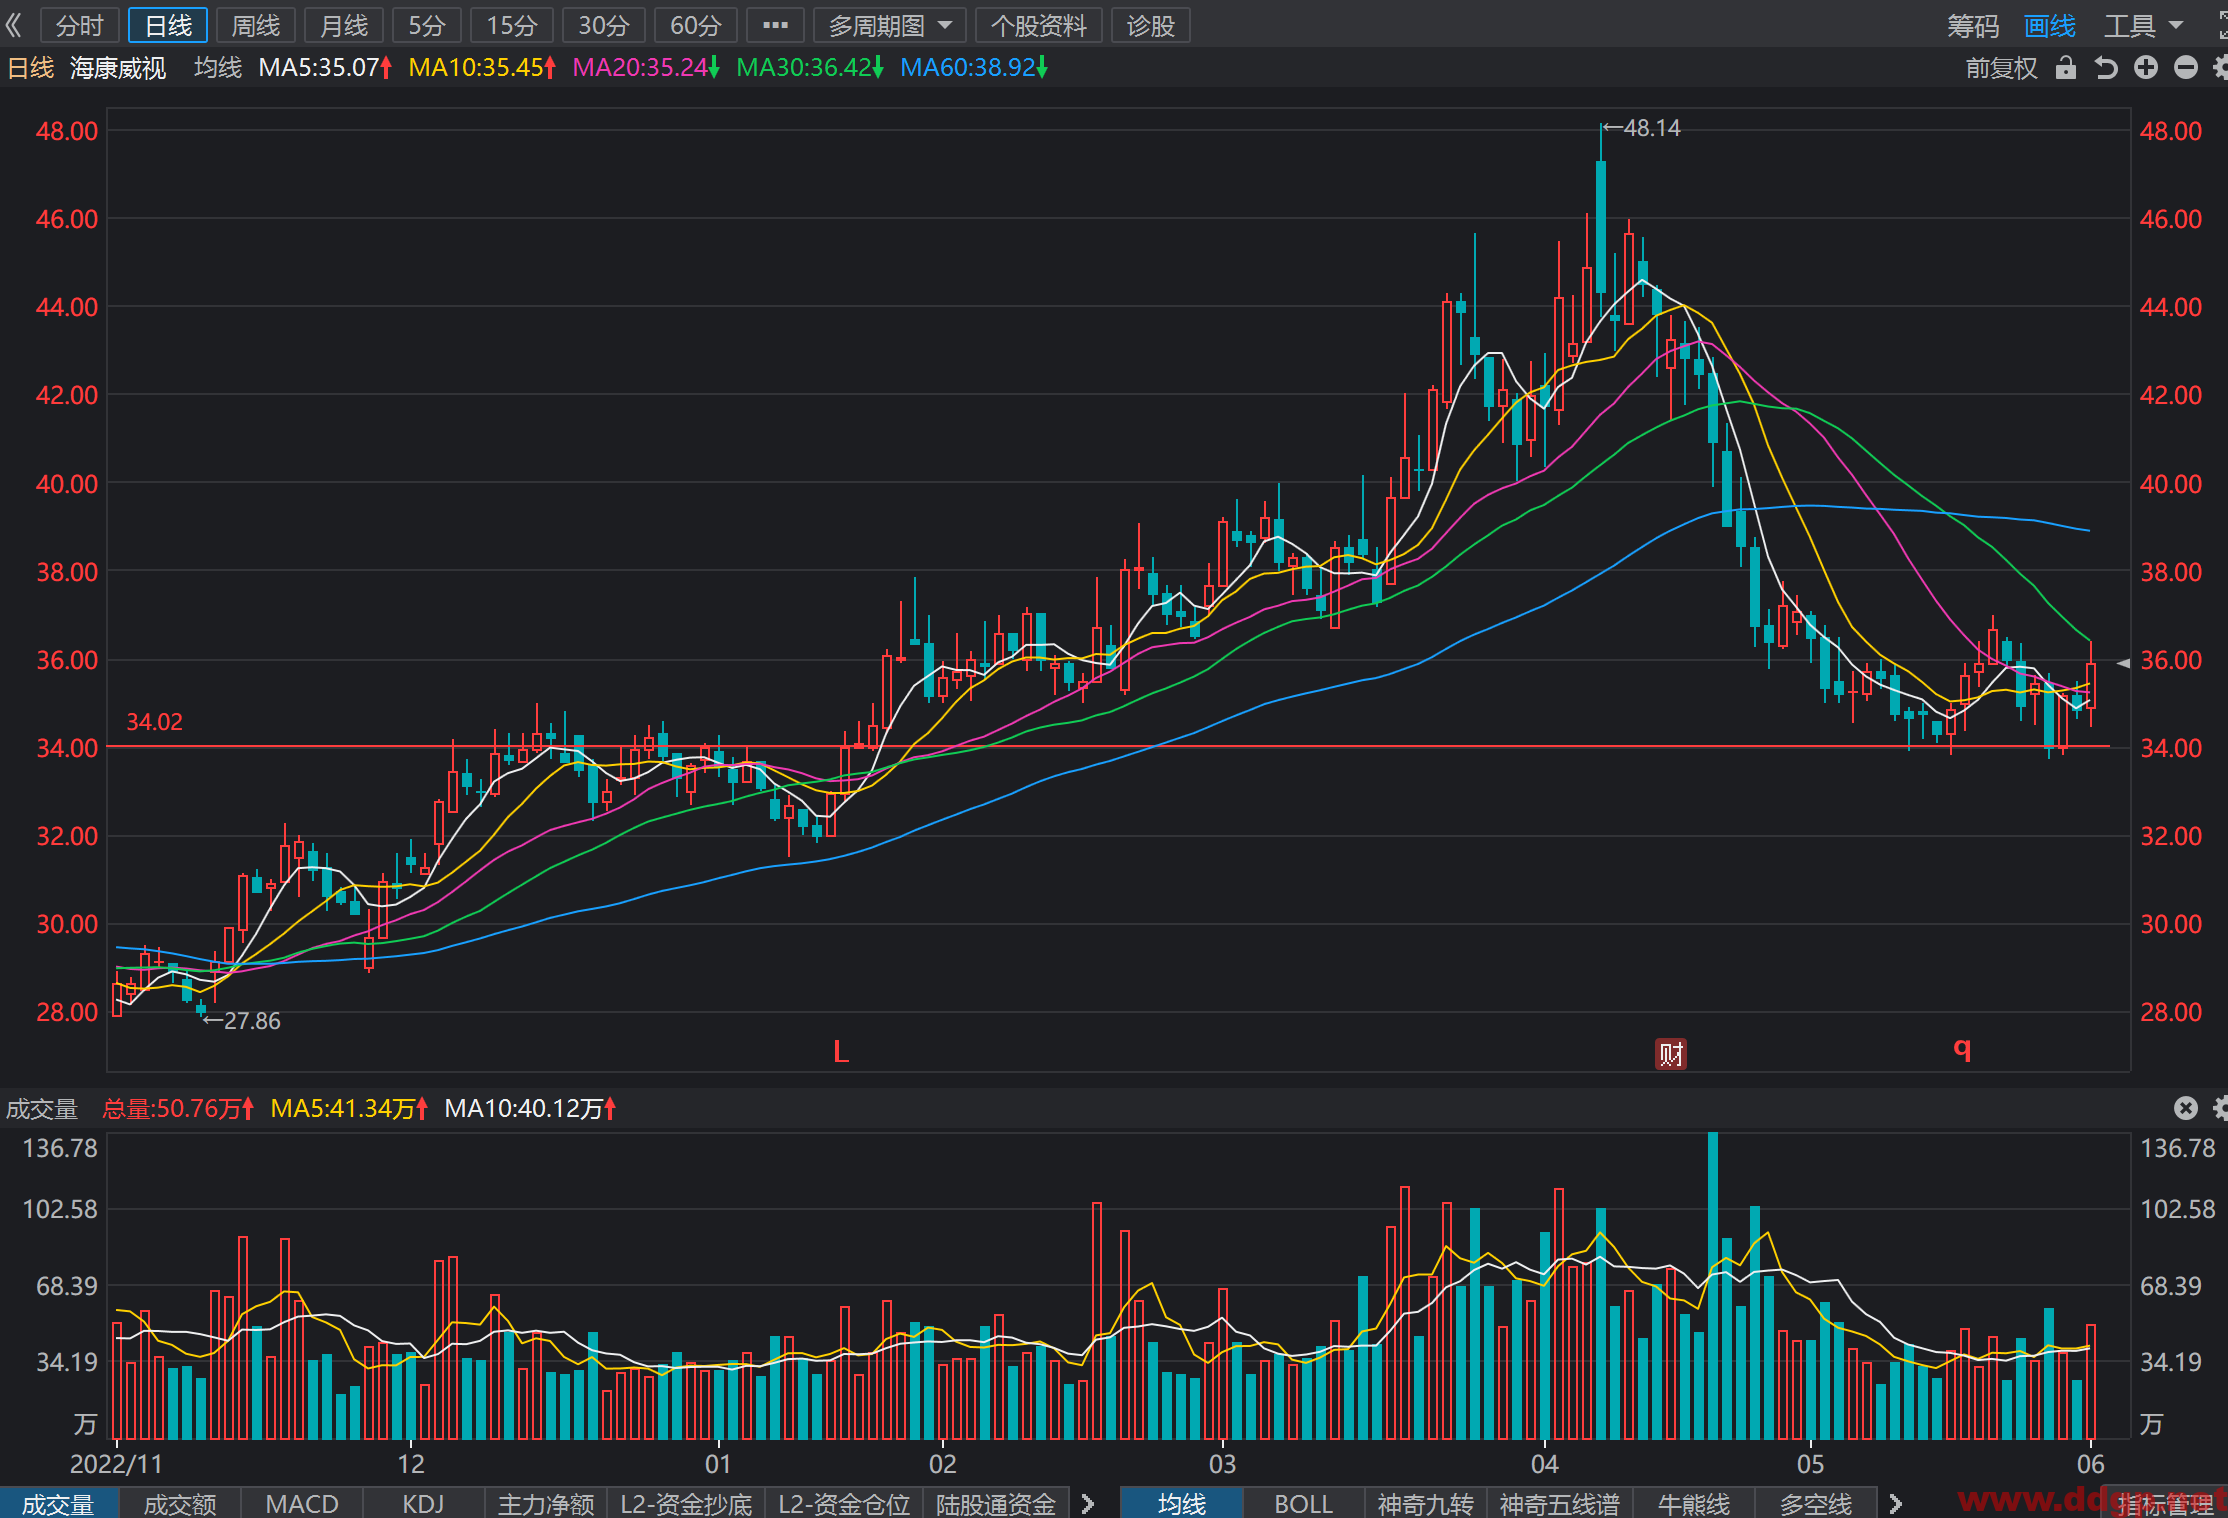This screenshot has width=2228, height=1518.
Task: Zoom in using the circled plus icon
Action: [x=2146, y=67]
